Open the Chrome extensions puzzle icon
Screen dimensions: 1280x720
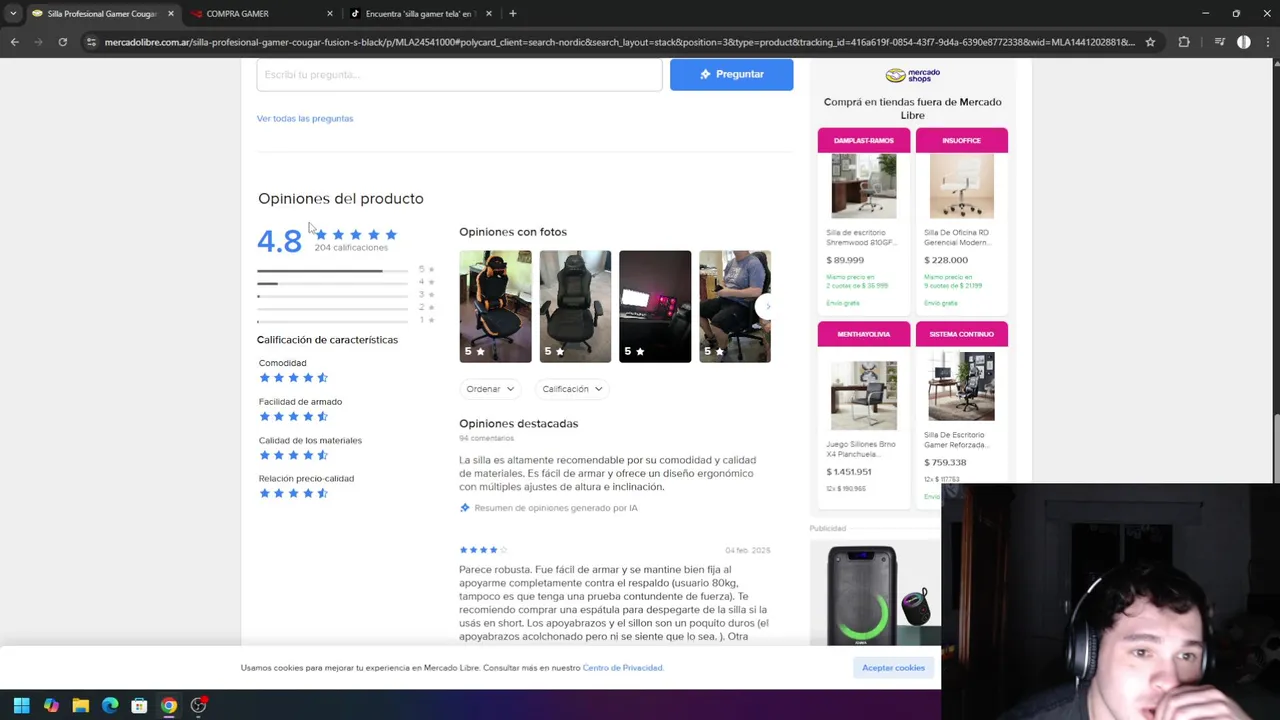[x=1184, y=42]
